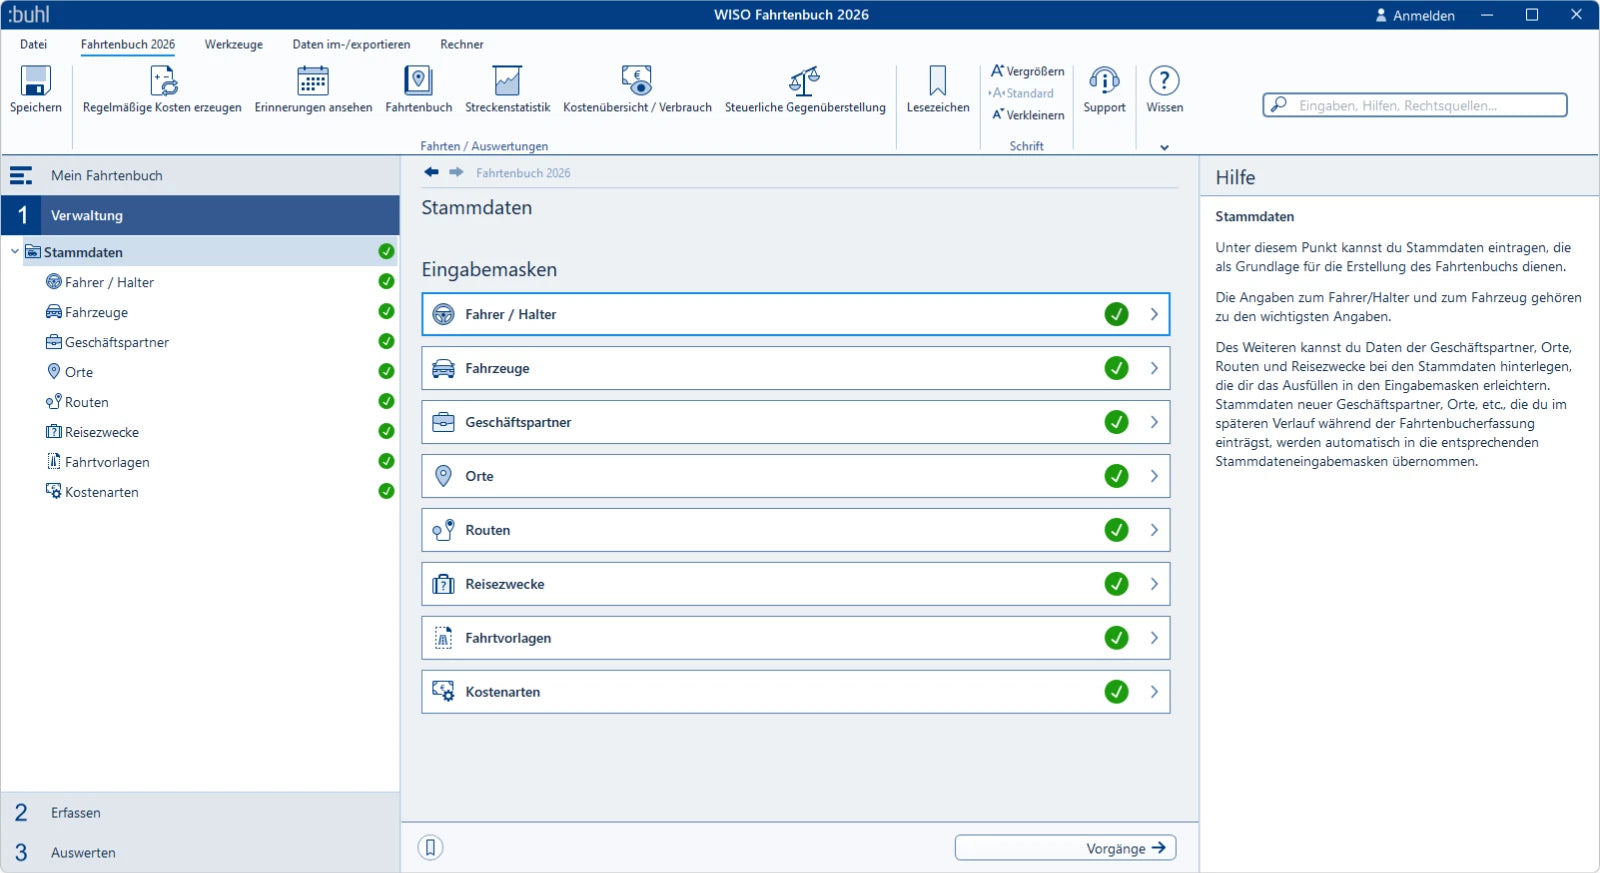Click Vergrößern to enlarge font

pos(1028,71)
